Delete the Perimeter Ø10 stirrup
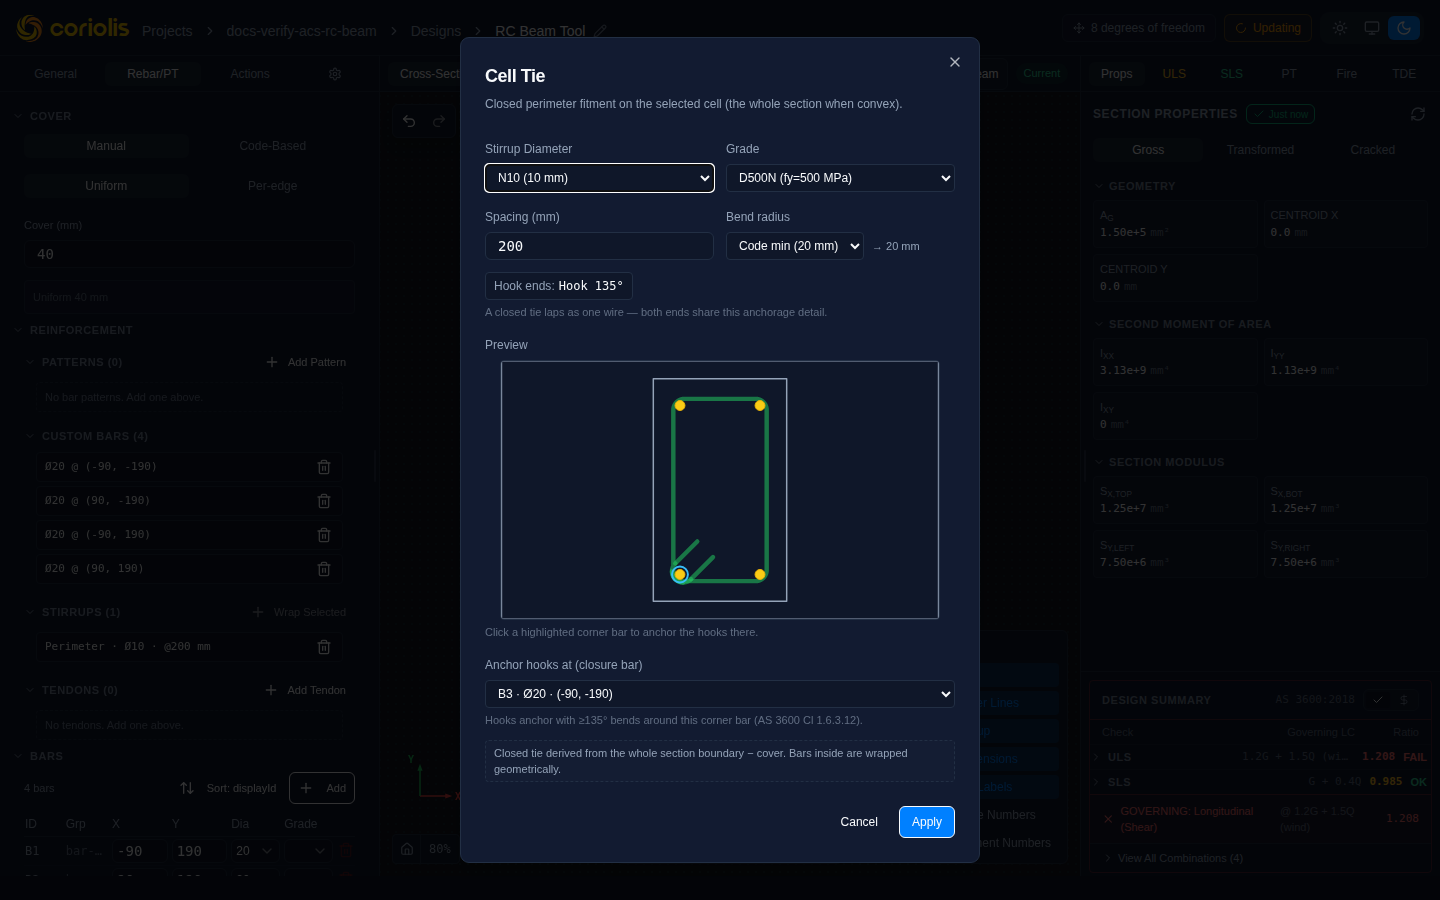 click(324, 647)
